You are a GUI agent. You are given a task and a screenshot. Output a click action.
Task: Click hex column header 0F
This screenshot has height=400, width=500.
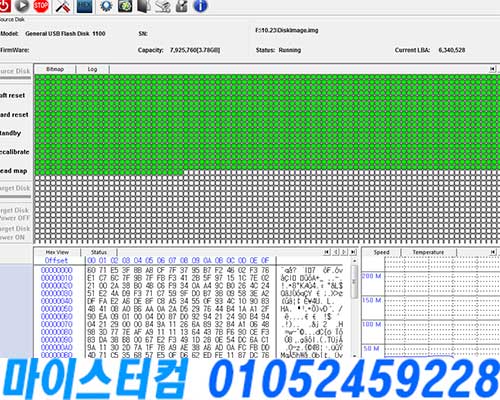coord(265,260)
